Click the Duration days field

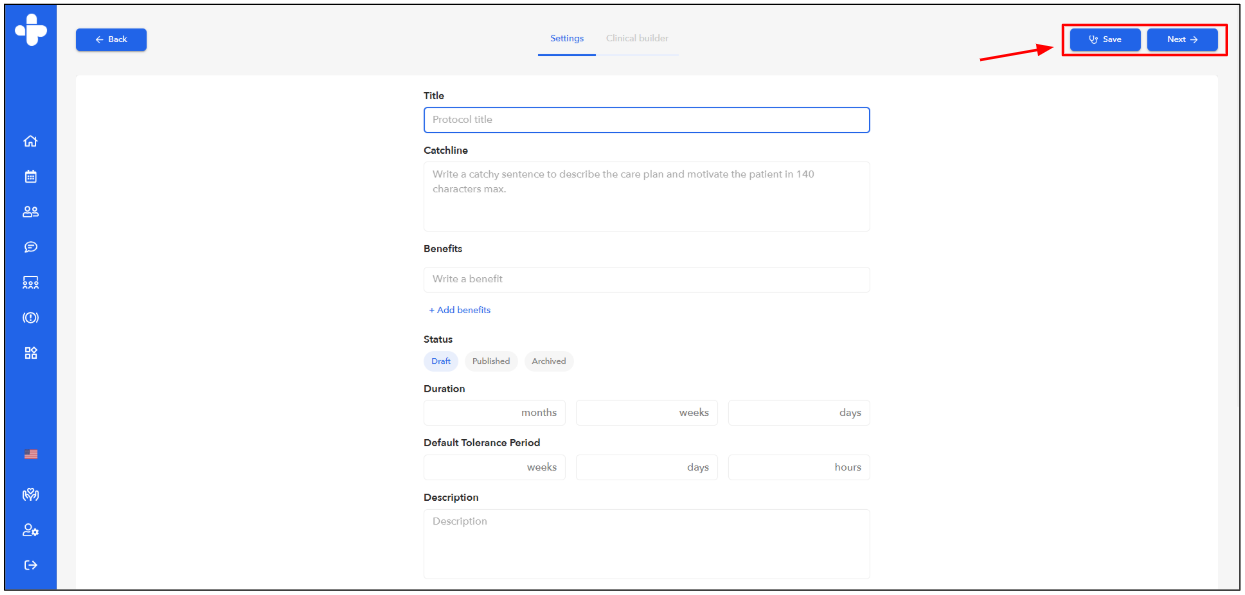[799, 413]
